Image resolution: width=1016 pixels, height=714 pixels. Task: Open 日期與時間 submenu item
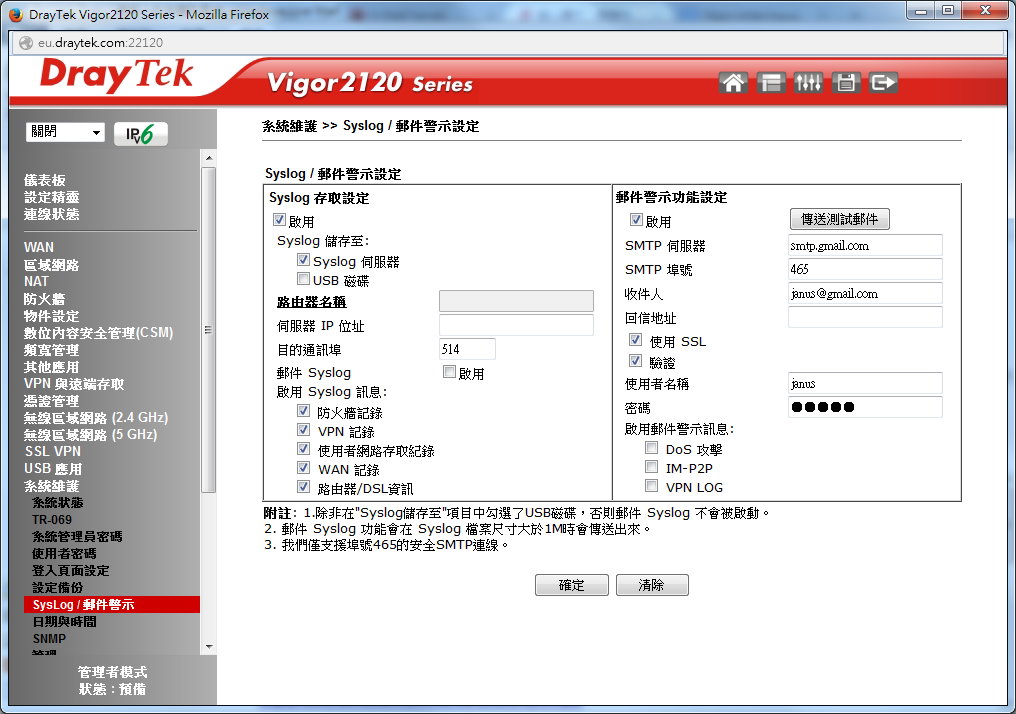tap(64, 621)
